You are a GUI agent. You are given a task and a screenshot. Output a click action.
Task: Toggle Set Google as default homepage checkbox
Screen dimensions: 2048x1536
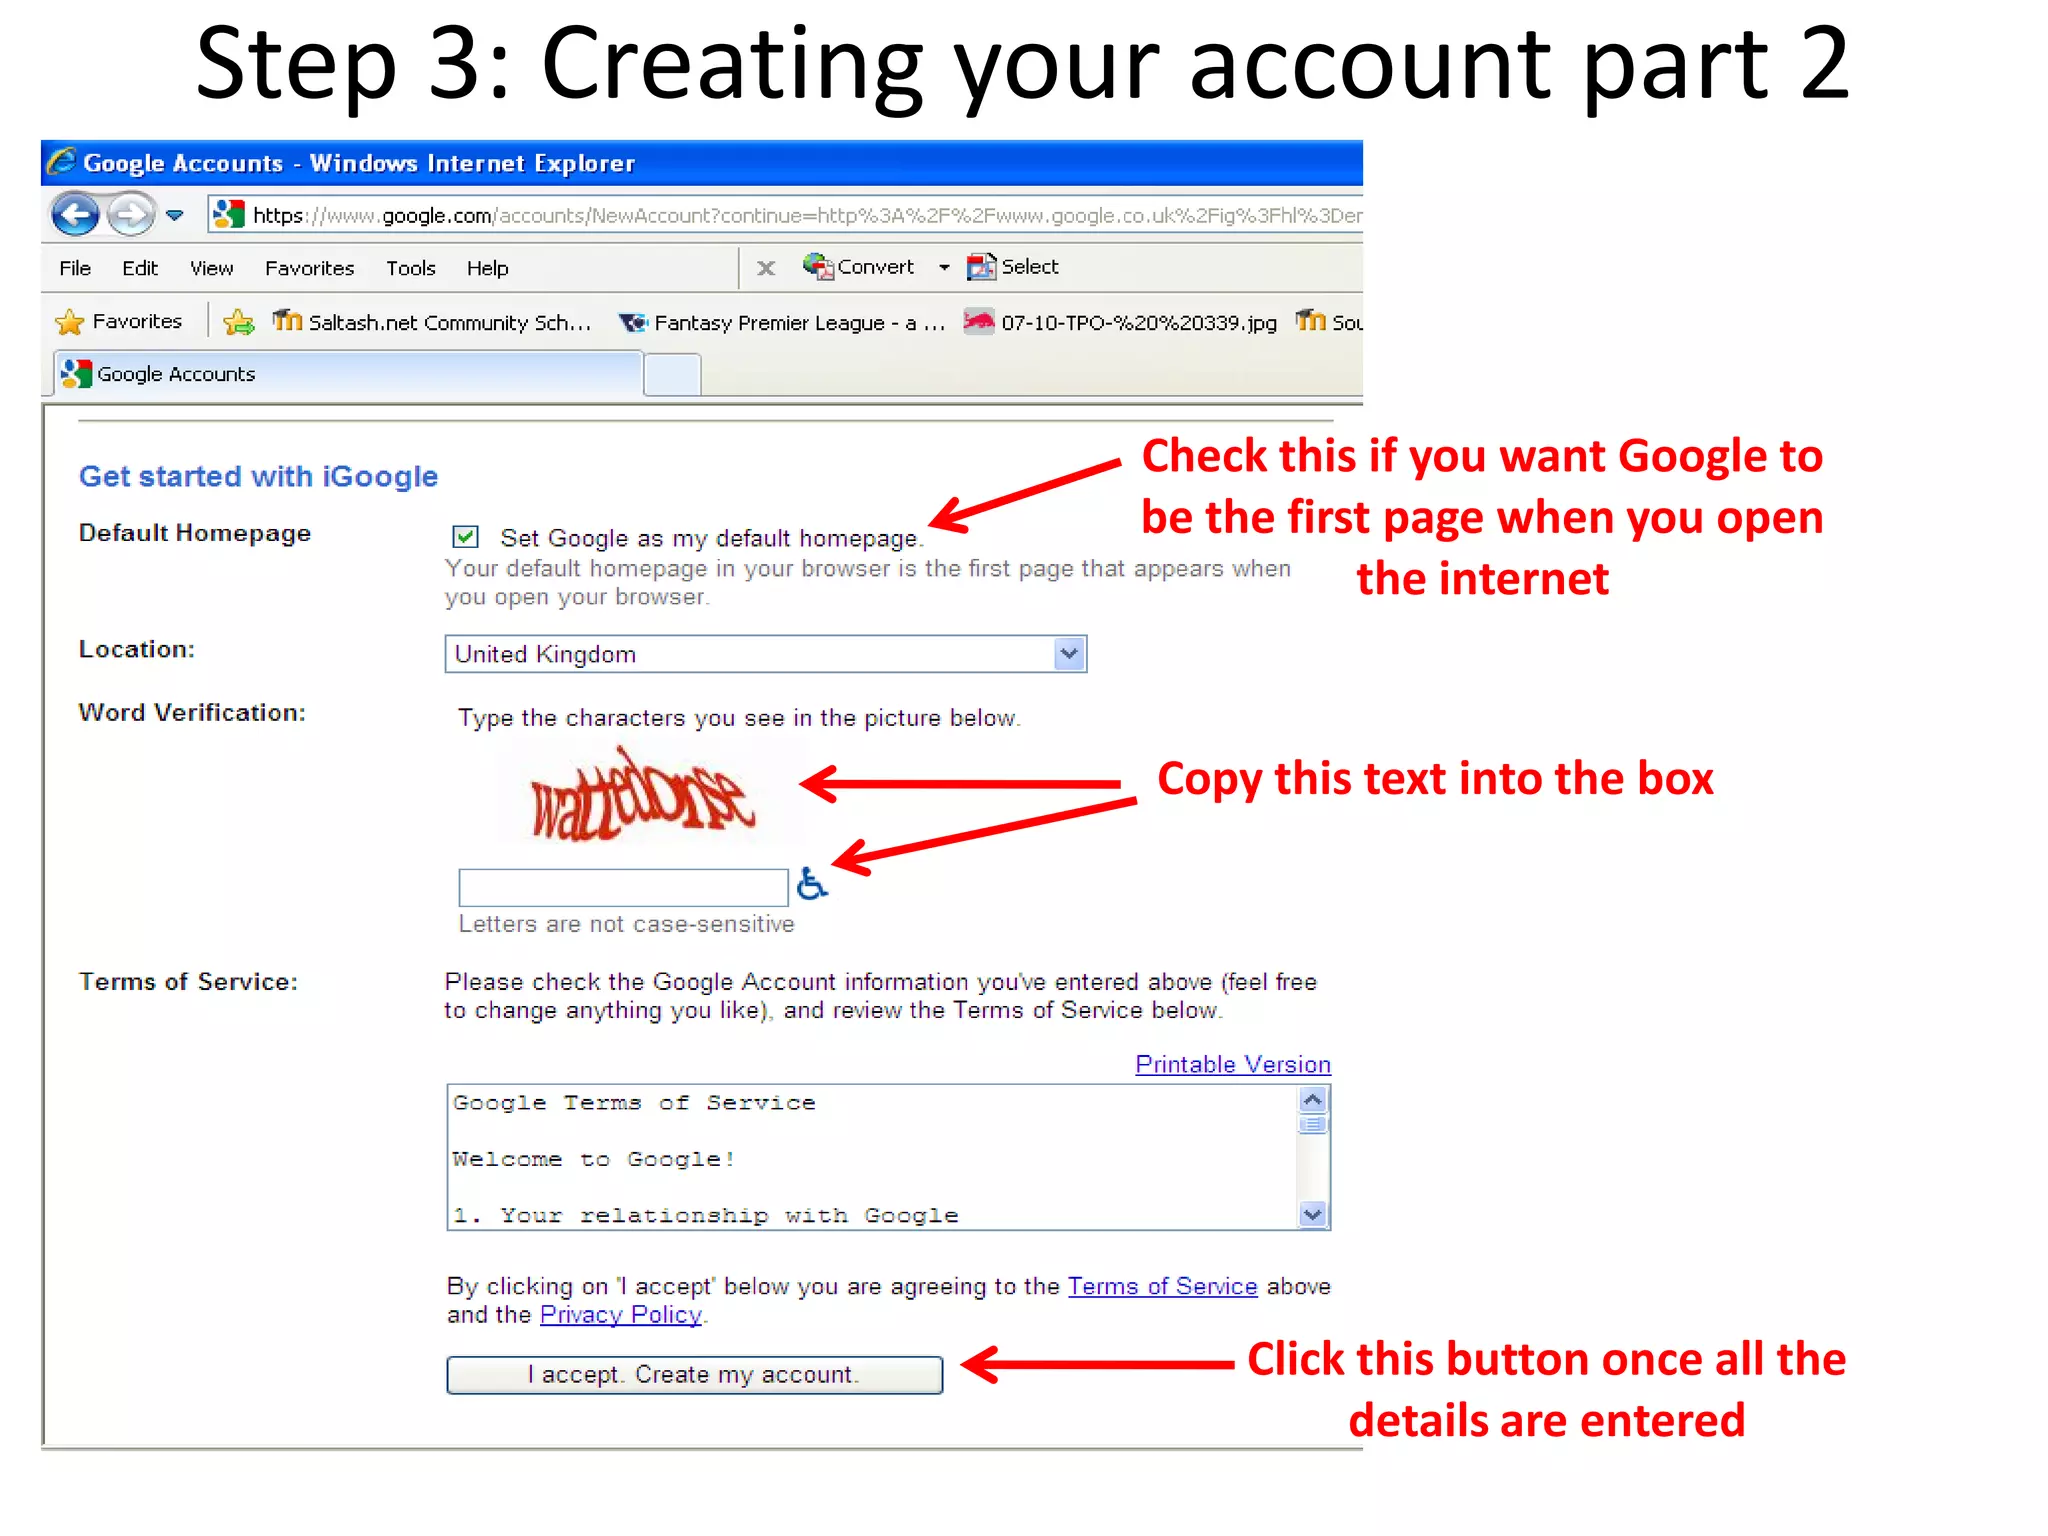pyautogui.click(x=465, y=537)
